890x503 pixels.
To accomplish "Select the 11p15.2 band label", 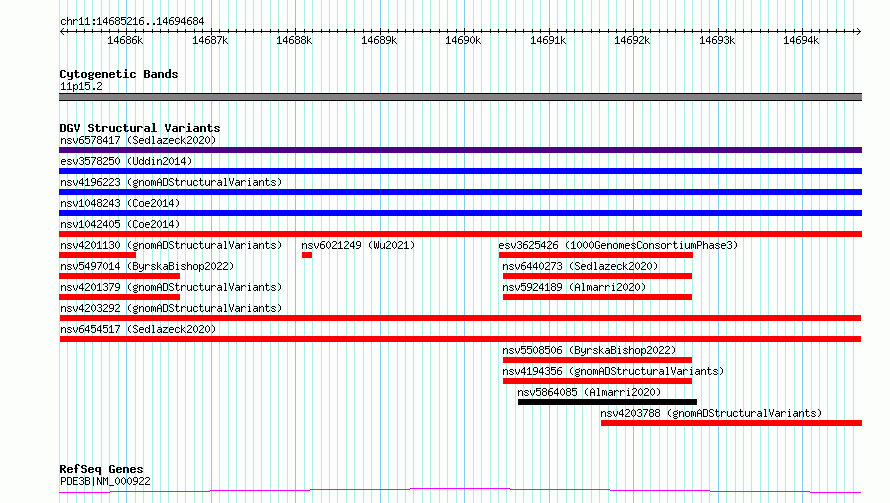I will point(81,86).
